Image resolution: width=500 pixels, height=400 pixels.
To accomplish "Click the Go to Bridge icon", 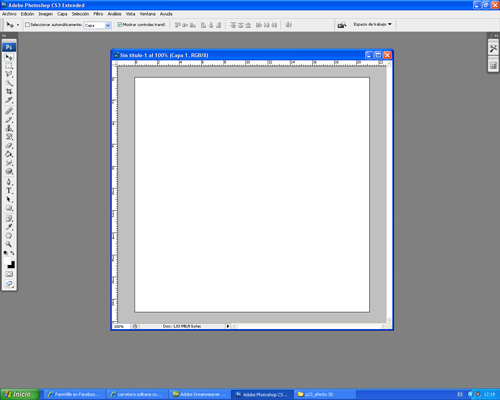I will (x=342, y=25).
